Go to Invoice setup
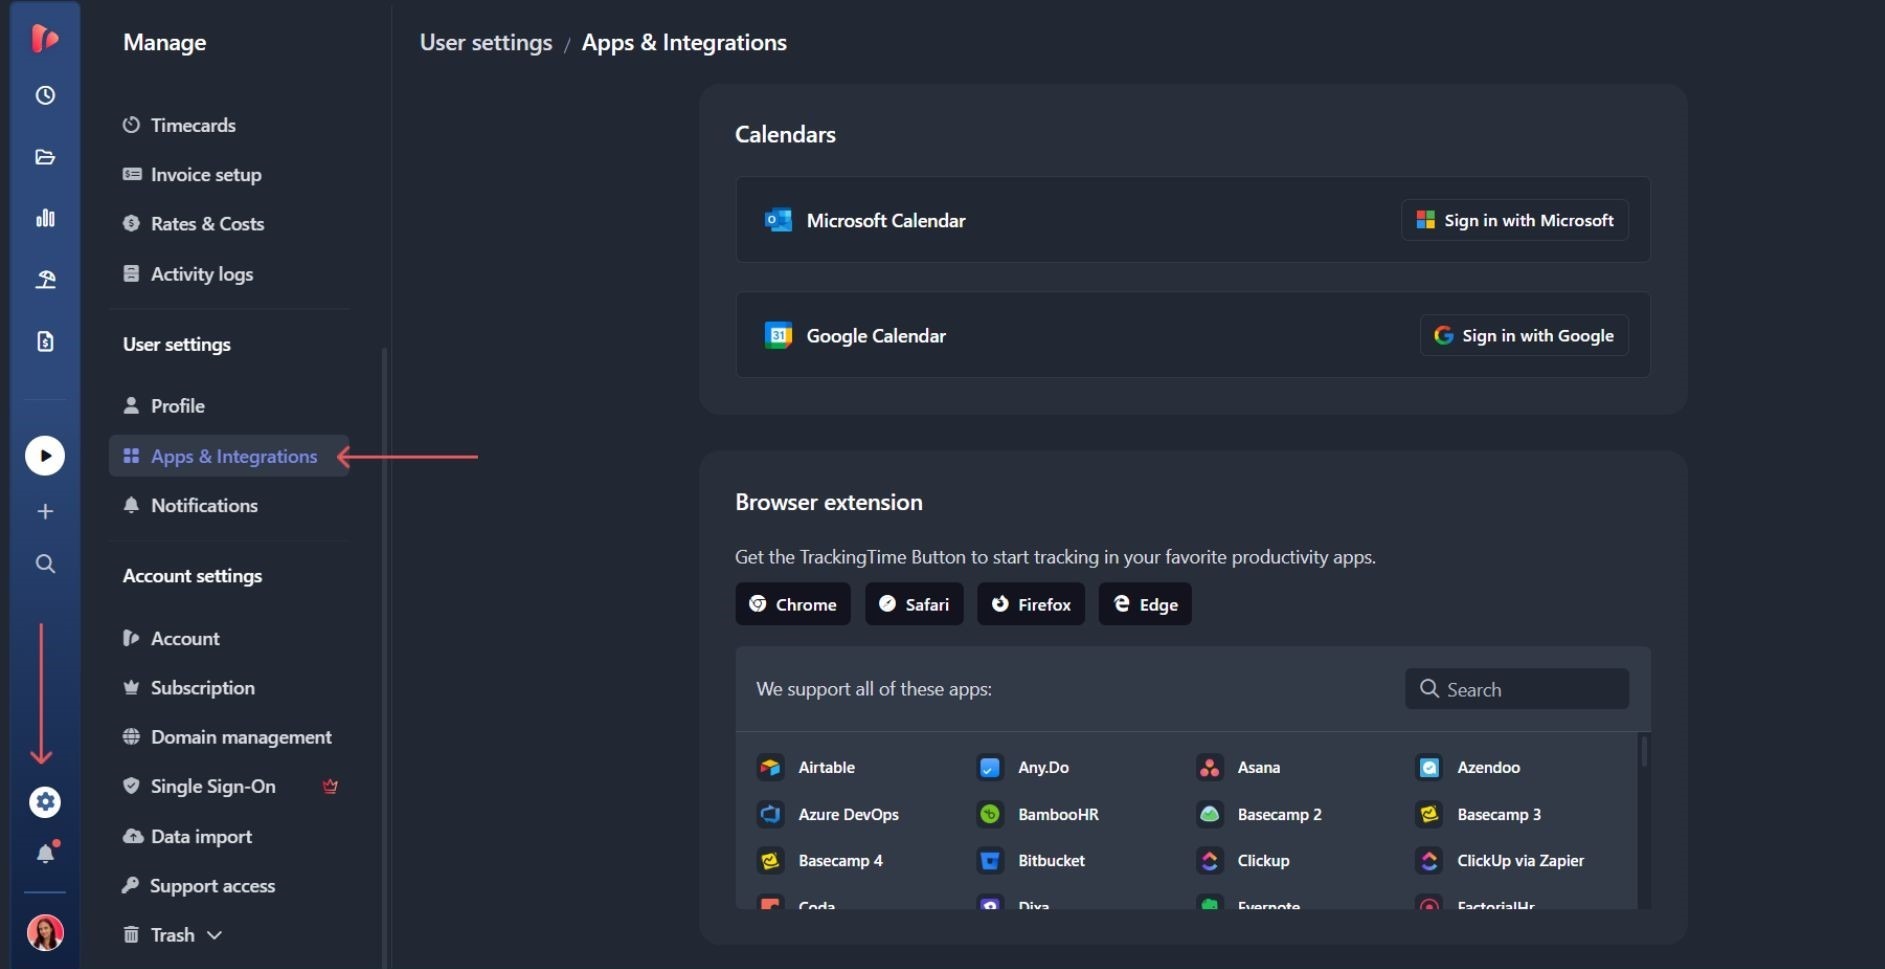1885x969 pixels. point(192,174)
